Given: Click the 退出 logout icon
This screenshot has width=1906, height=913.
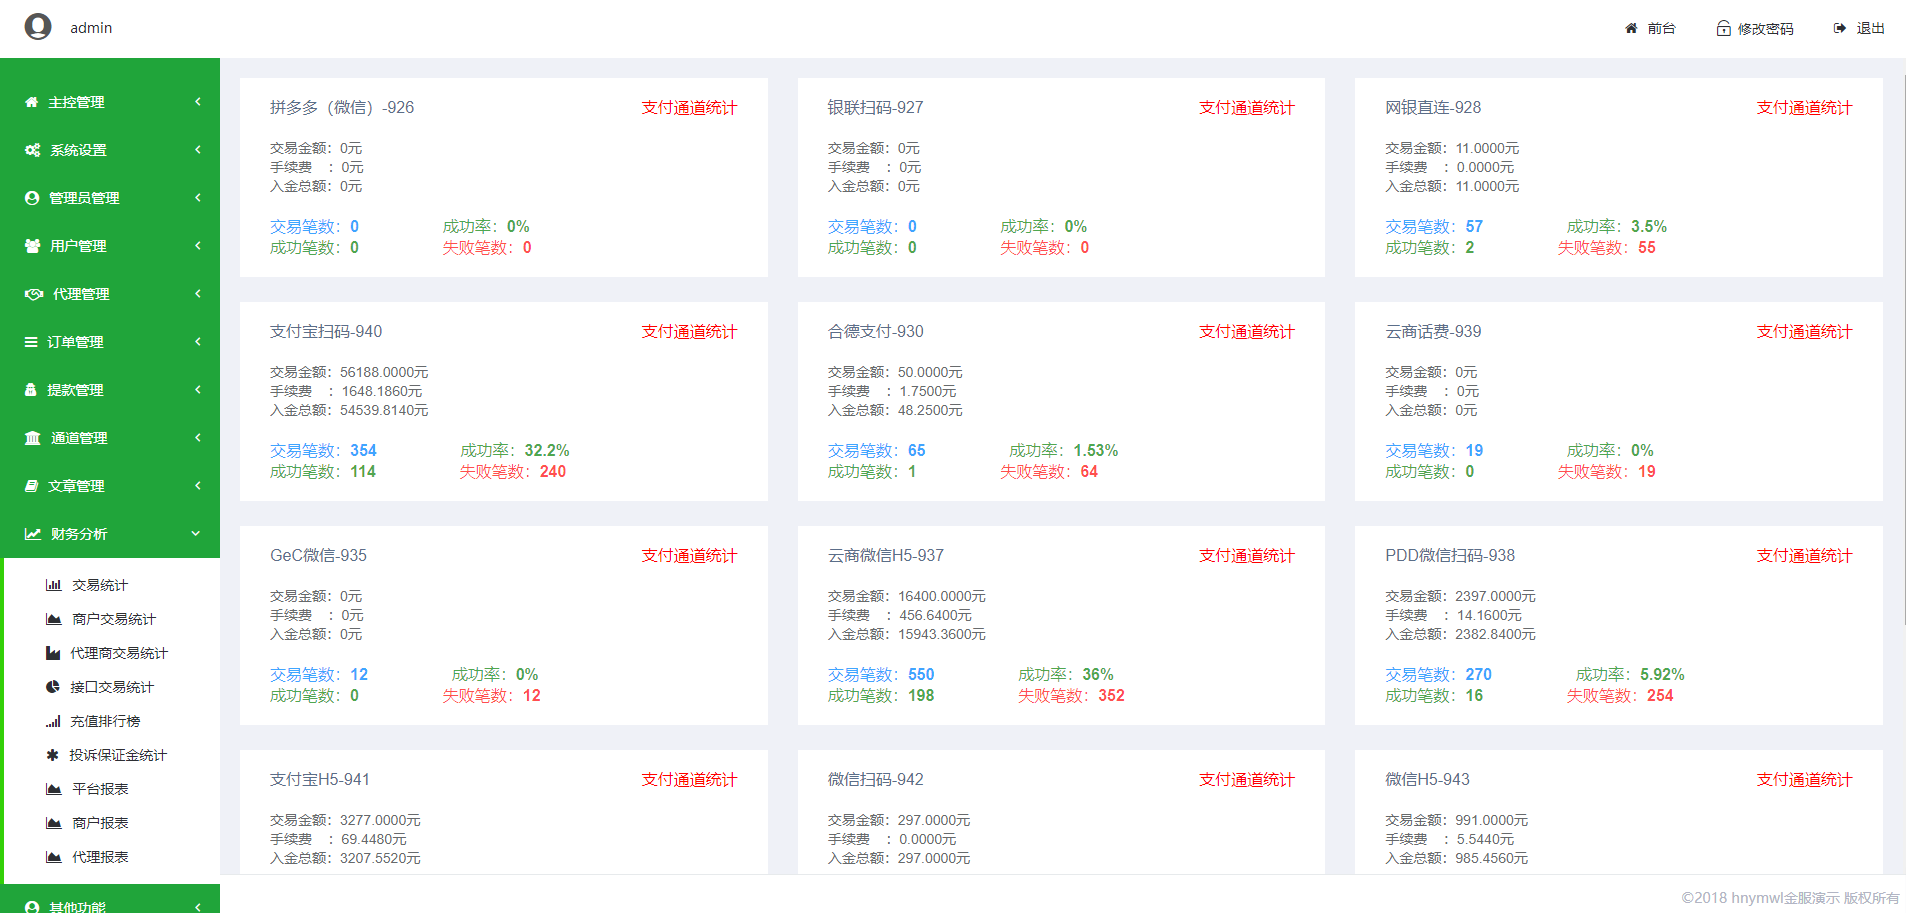Looking at the screenshot, I should click(x=1840, y=27).
